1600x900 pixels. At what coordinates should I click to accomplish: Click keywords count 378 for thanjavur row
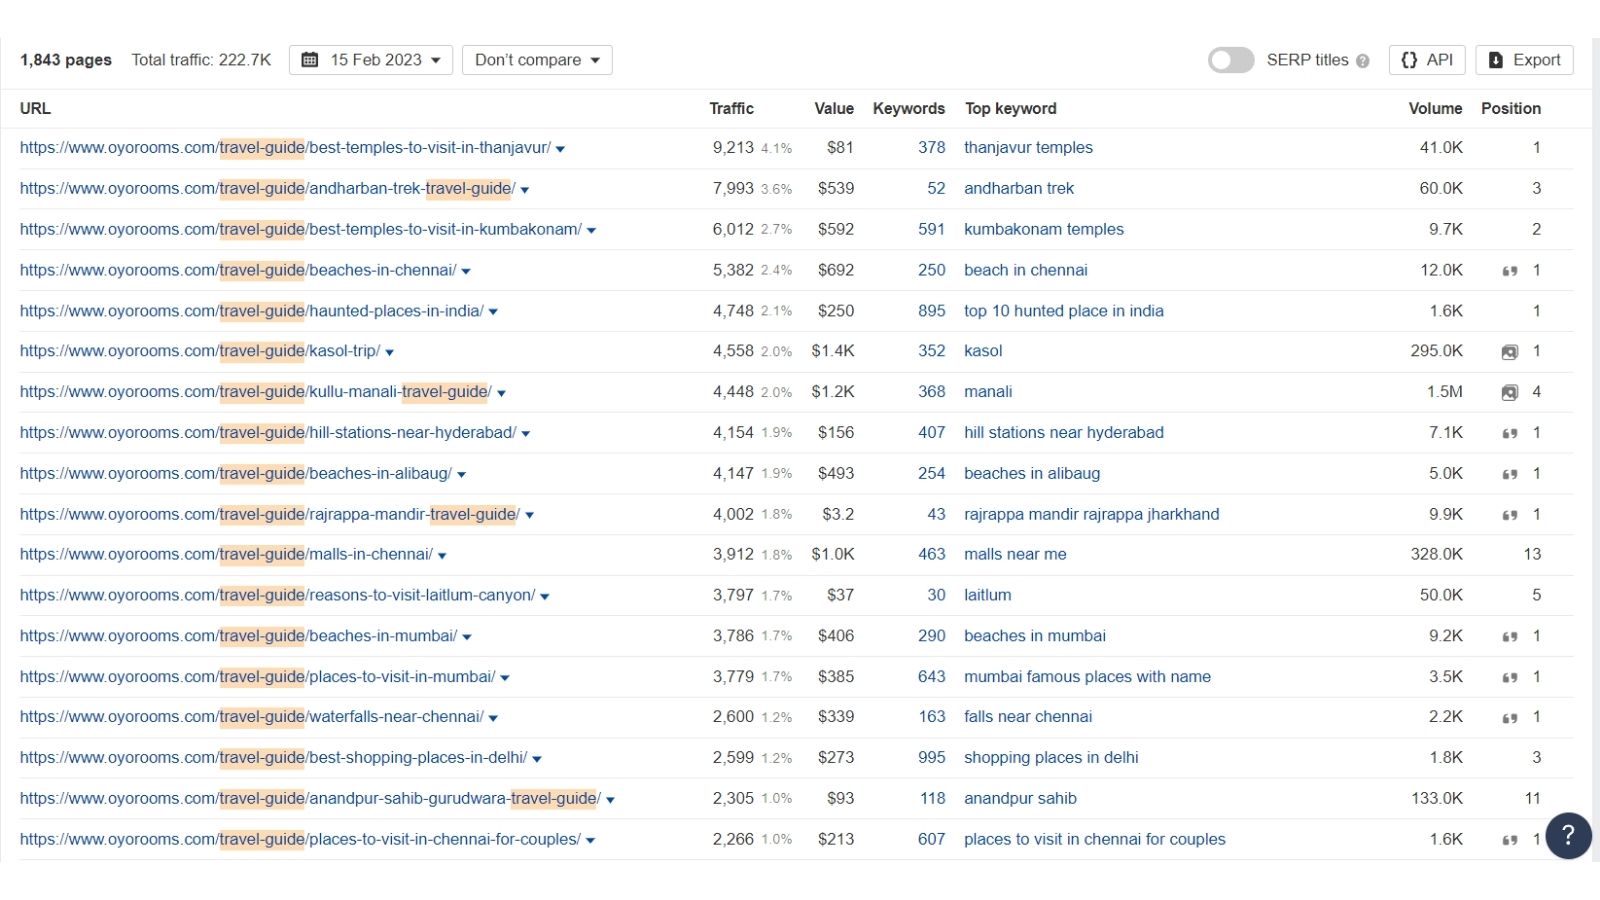(x=931, y=147)
